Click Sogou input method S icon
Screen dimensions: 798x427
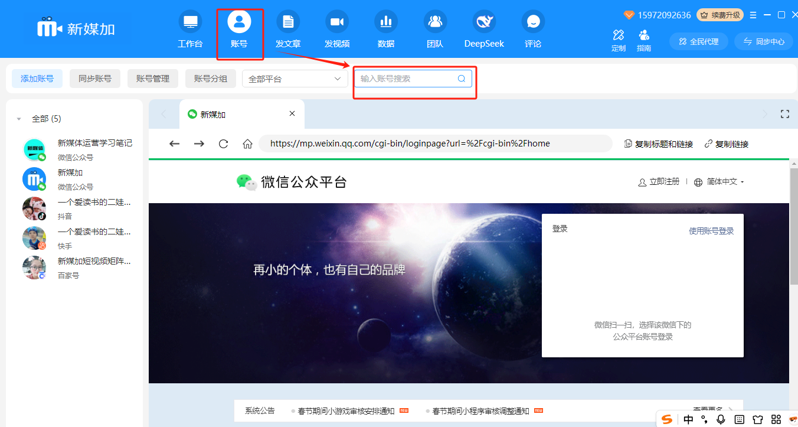667,419
